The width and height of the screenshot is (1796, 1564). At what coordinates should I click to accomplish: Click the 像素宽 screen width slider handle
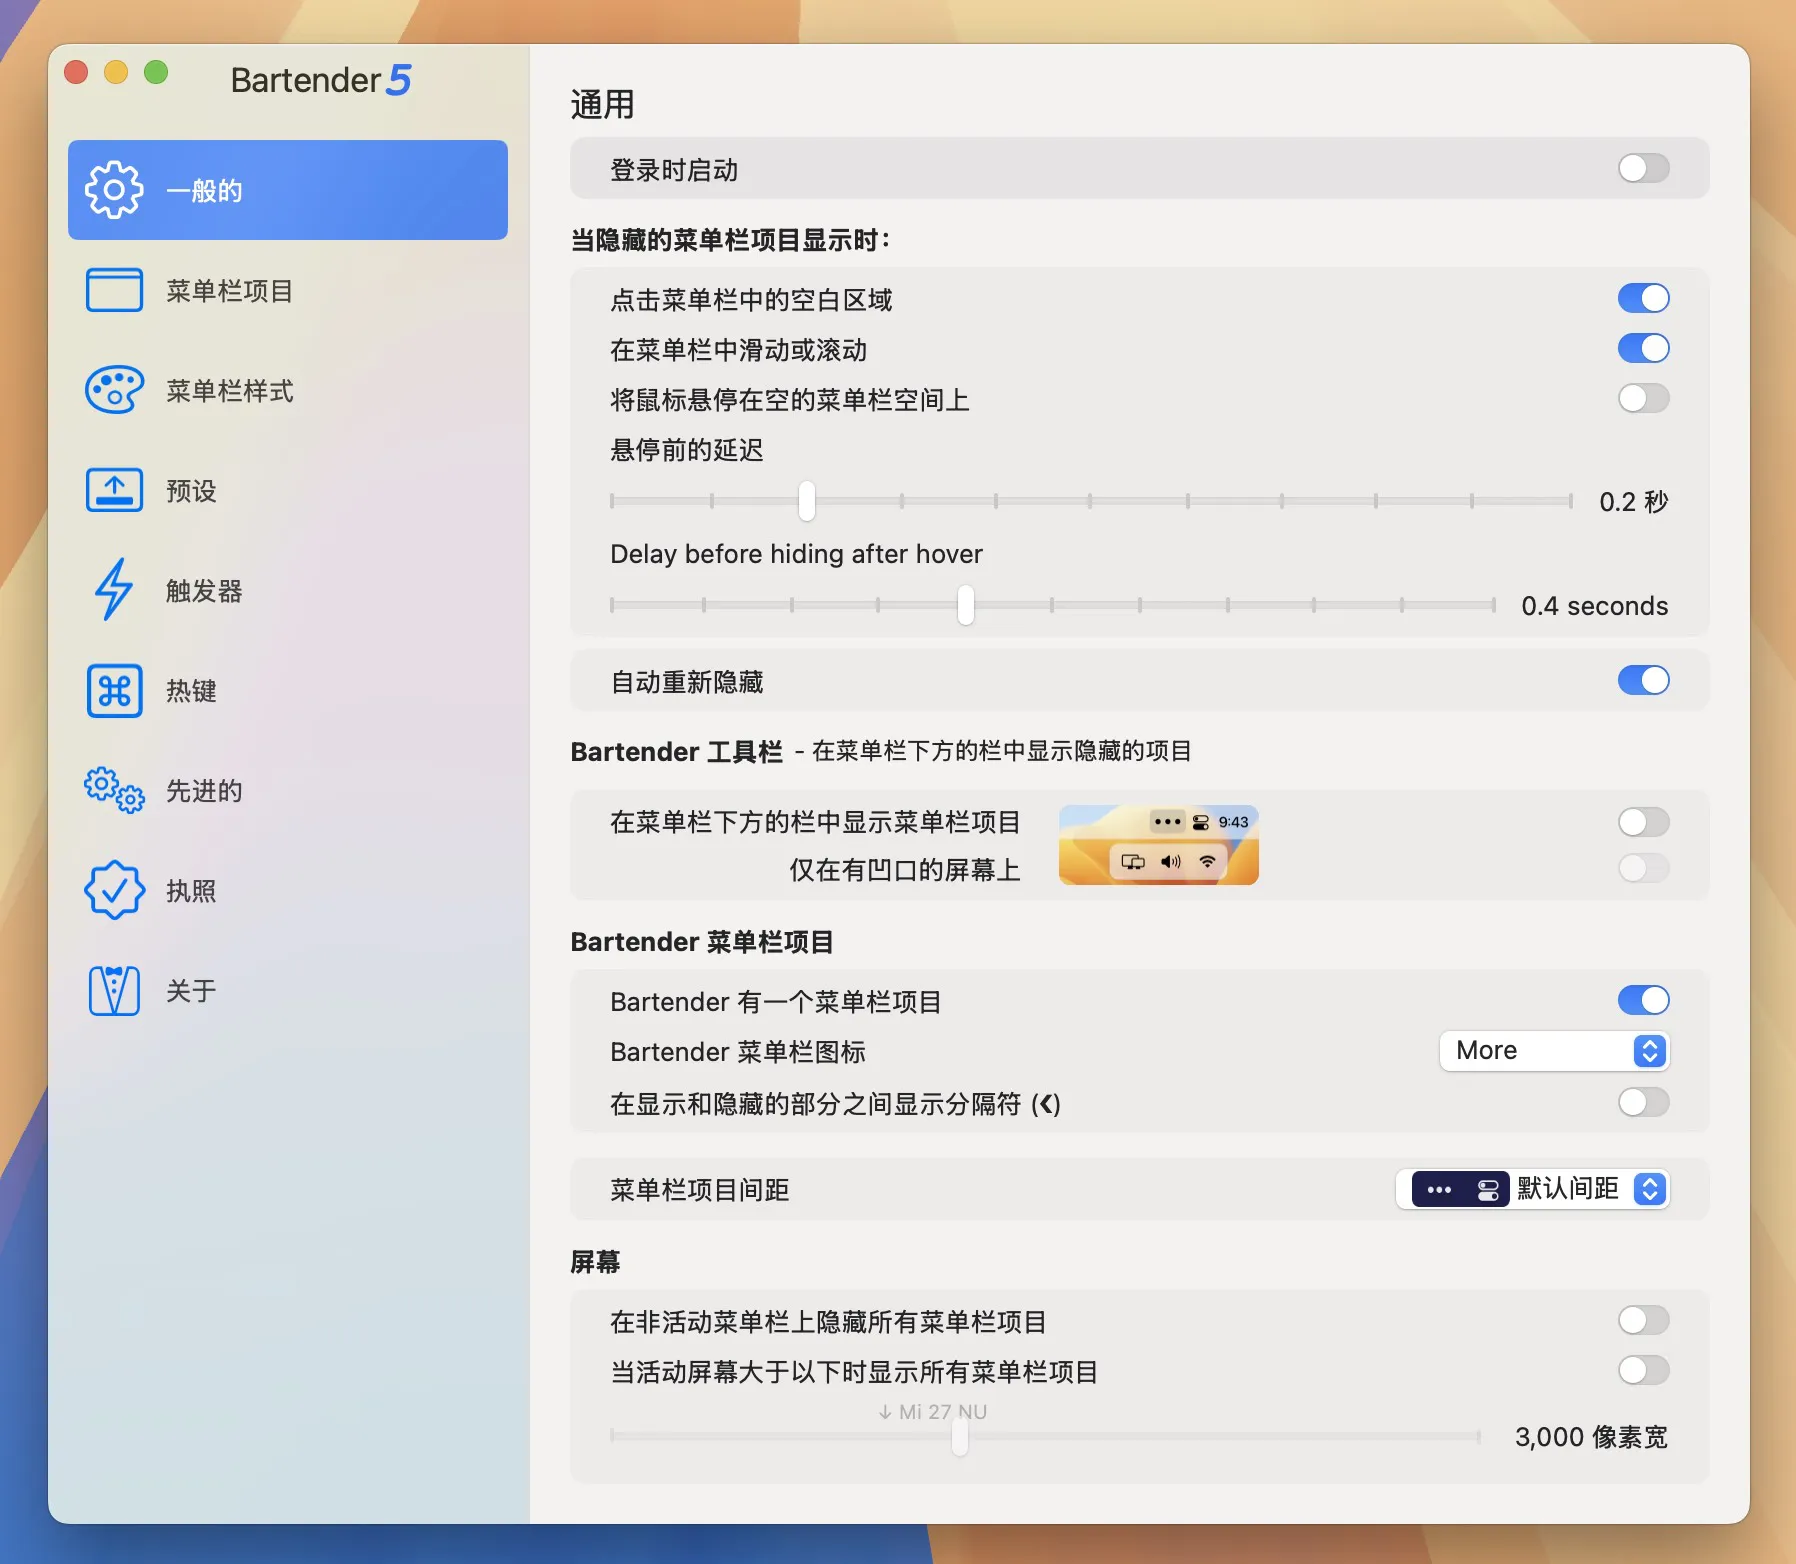coord(960,1437)
